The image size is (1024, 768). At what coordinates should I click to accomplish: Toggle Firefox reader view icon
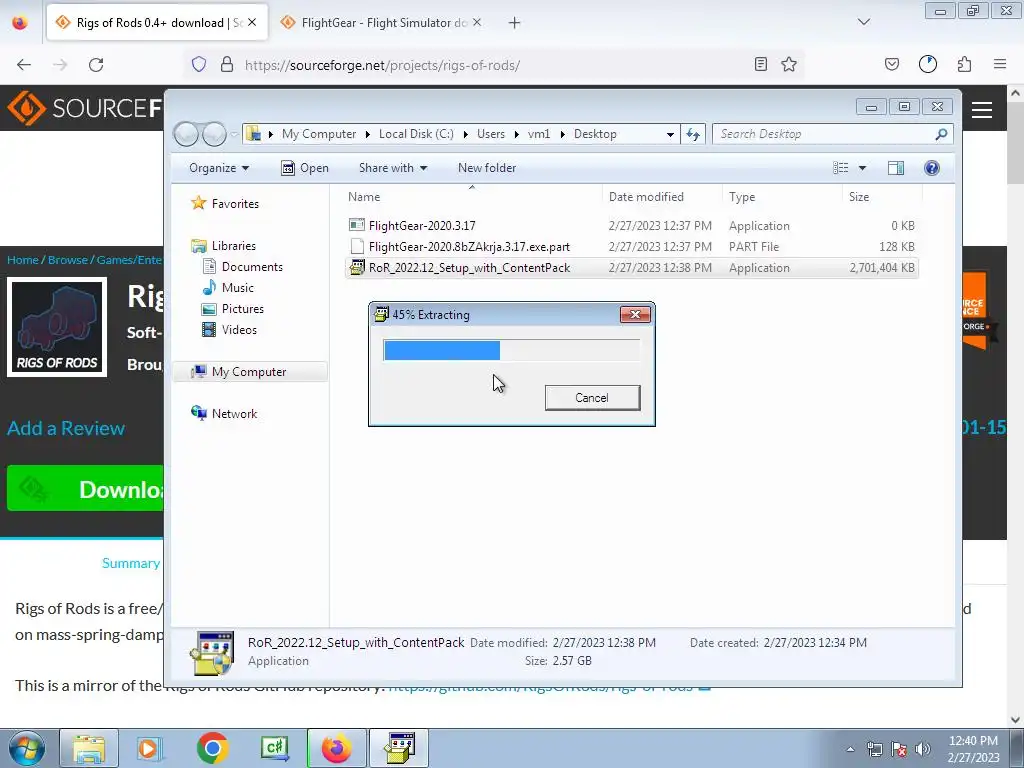[x=760, y=64]
